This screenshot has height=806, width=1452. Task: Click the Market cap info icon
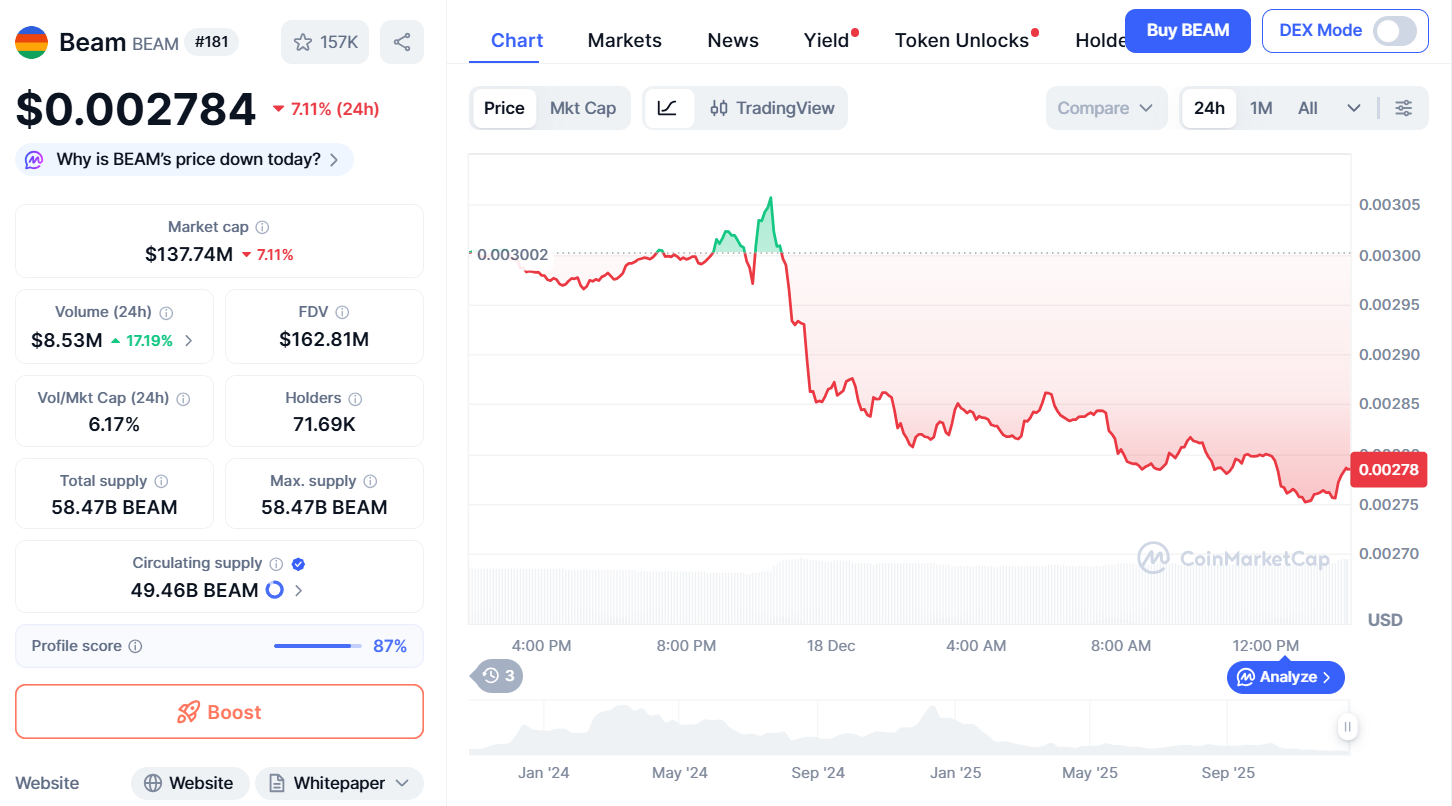click(262, 227)
